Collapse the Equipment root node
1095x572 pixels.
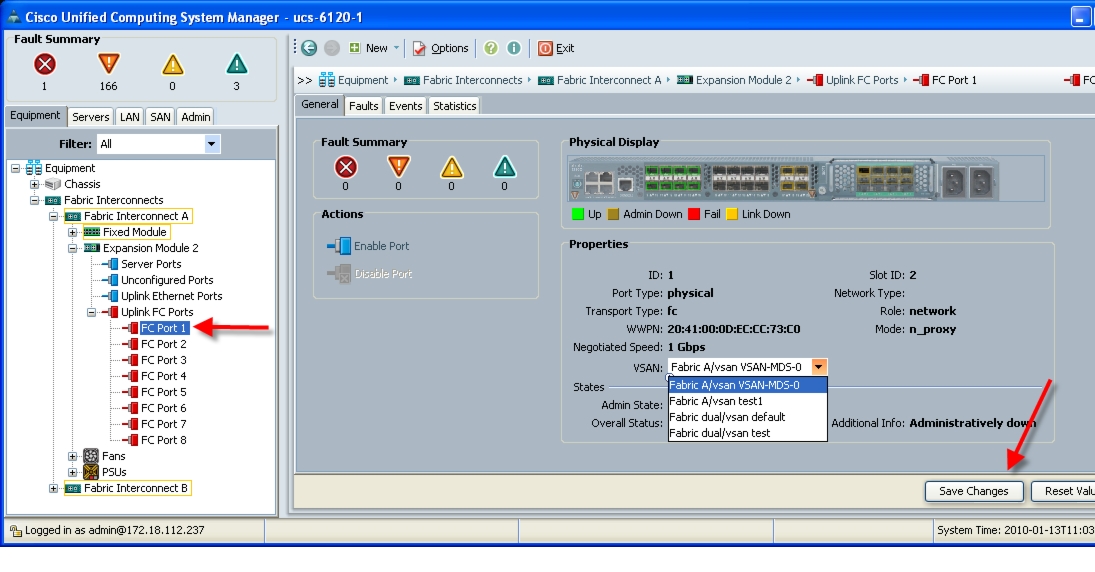15,168
